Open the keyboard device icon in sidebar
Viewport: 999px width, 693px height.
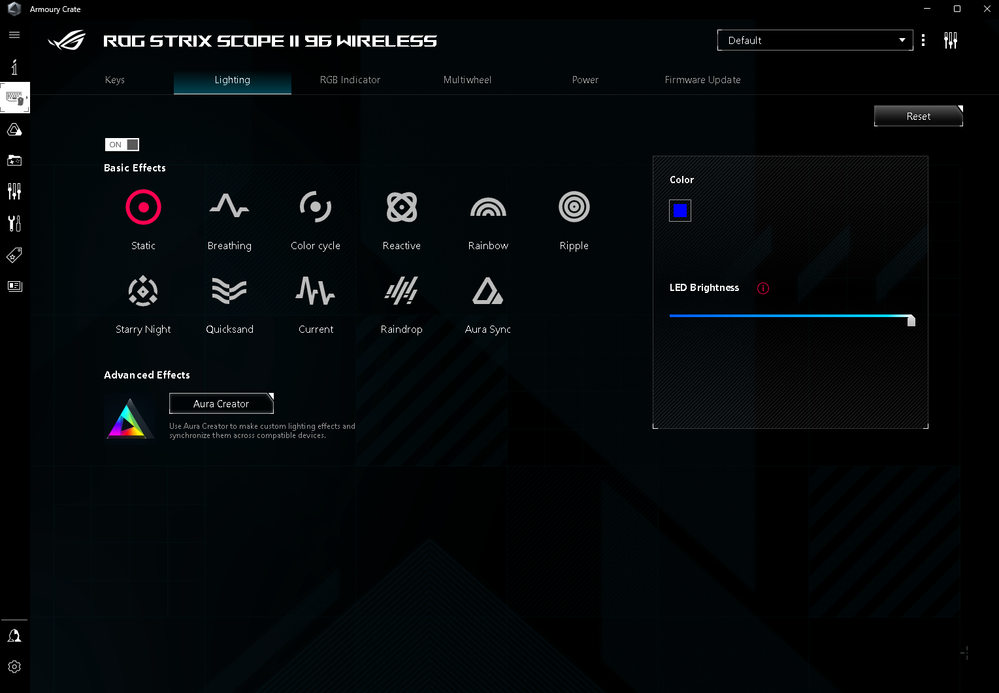(x=15, y=98)
